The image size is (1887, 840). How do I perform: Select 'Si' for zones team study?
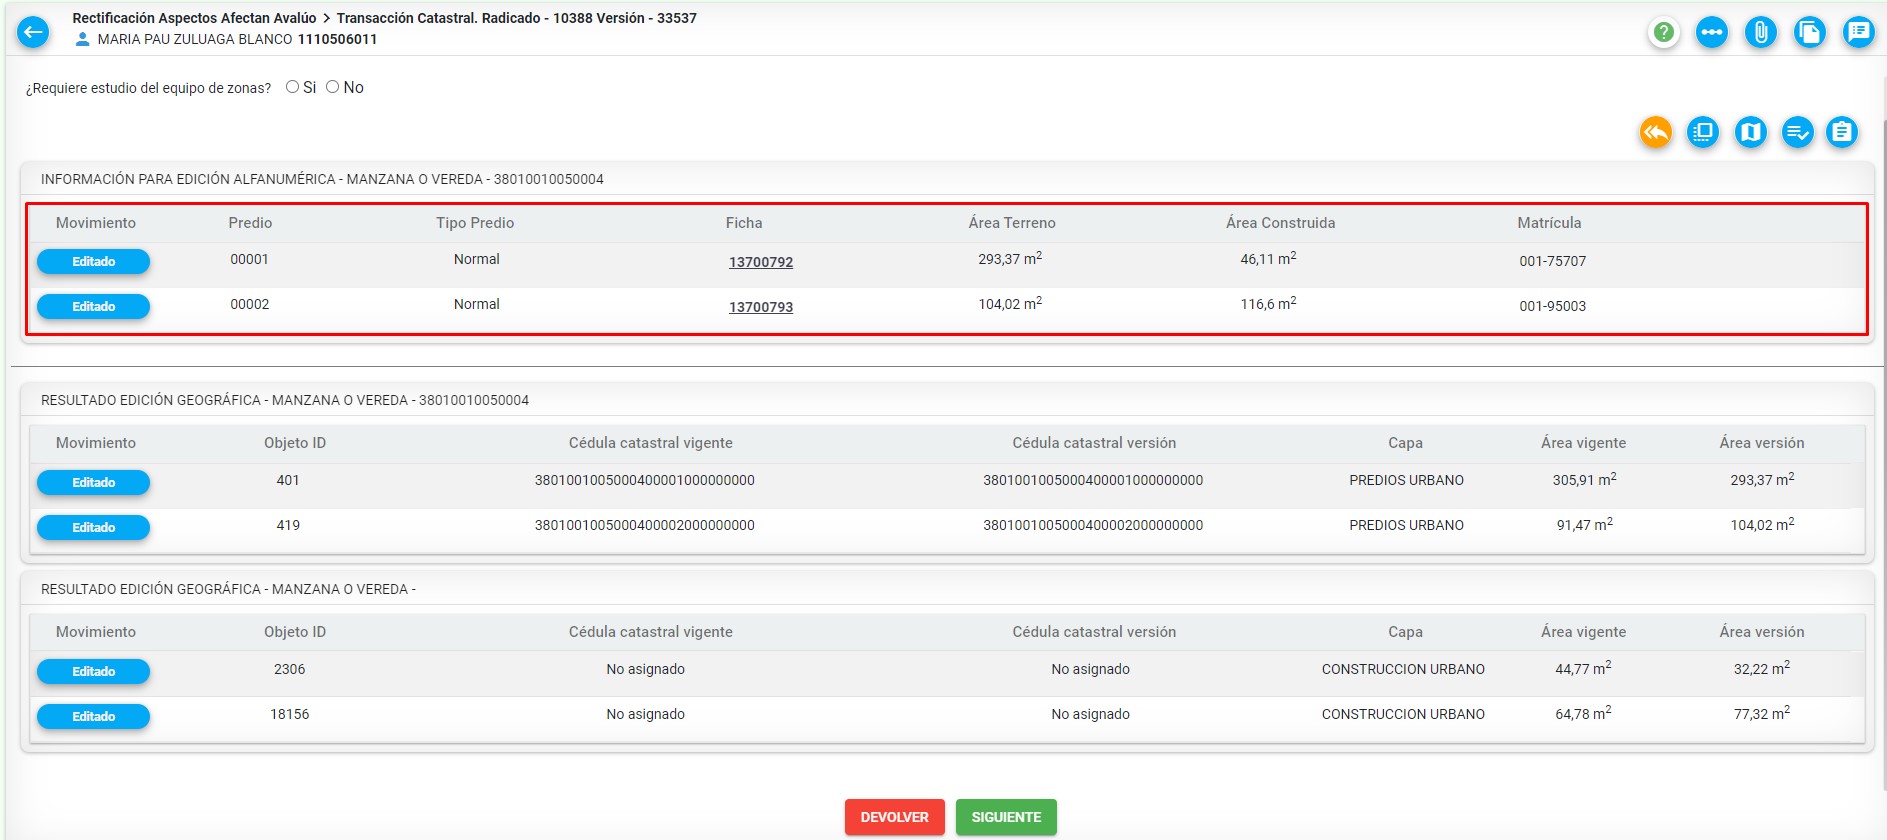(292, 87)
